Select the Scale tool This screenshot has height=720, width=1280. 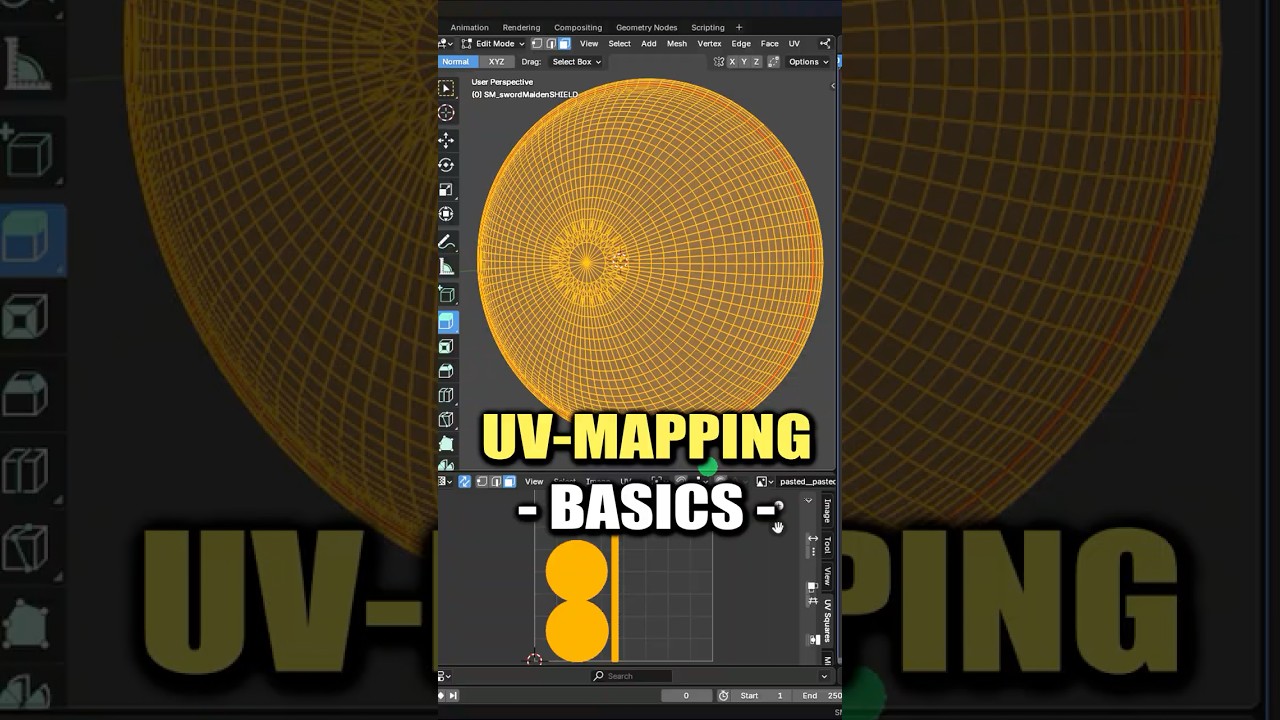tap(447, 189)
